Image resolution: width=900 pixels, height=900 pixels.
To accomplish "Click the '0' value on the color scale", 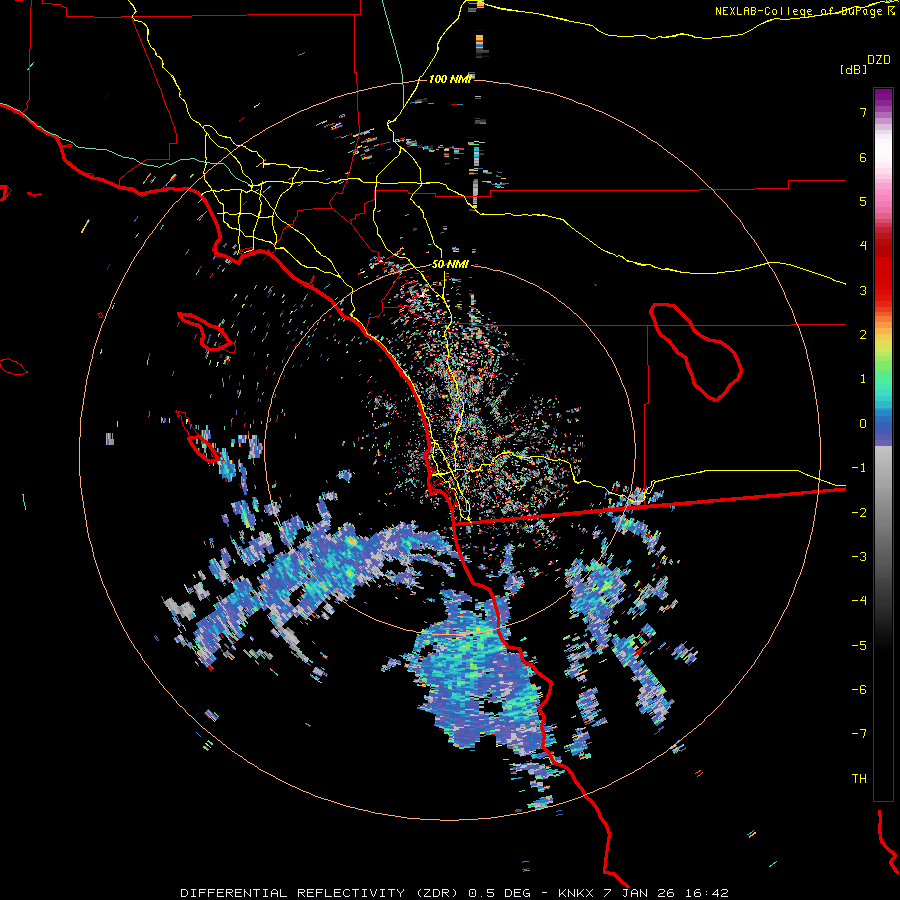I will [863, 424].
